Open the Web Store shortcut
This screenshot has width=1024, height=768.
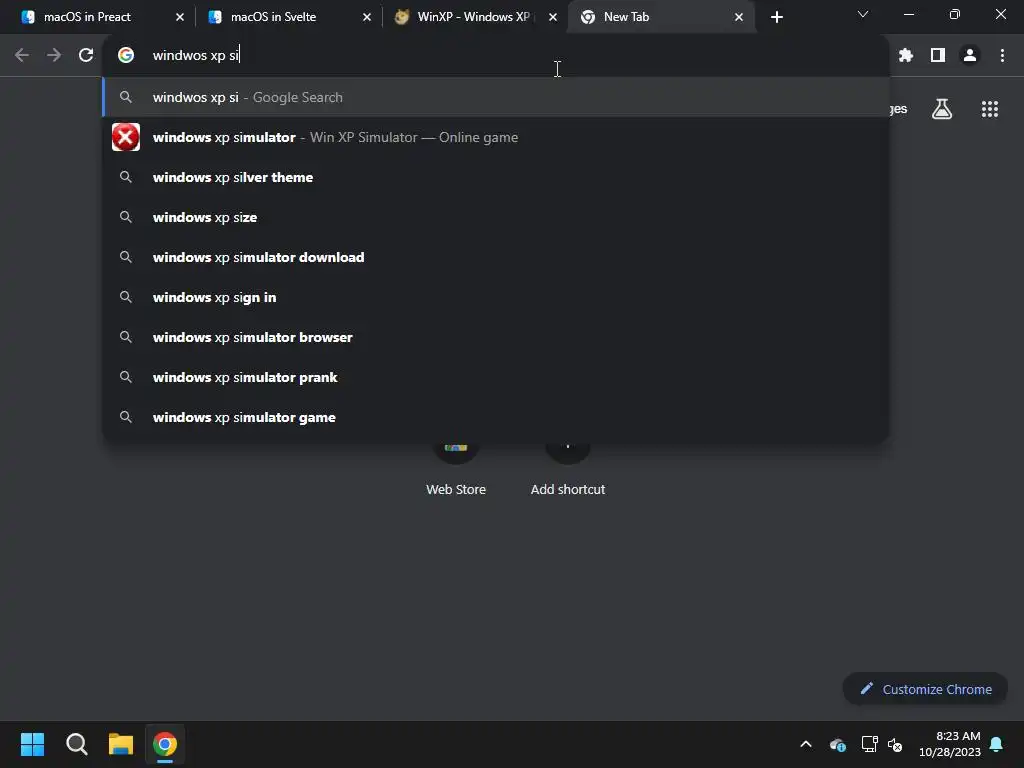pyautogui.click(x=456, y=472)
